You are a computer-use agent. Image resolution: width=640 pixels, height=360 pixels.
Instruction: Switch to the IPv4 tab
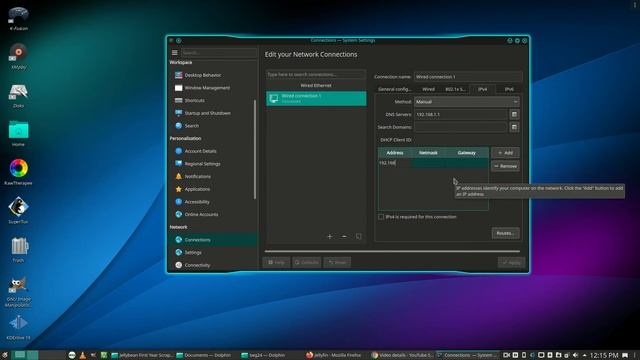point(482,89)
